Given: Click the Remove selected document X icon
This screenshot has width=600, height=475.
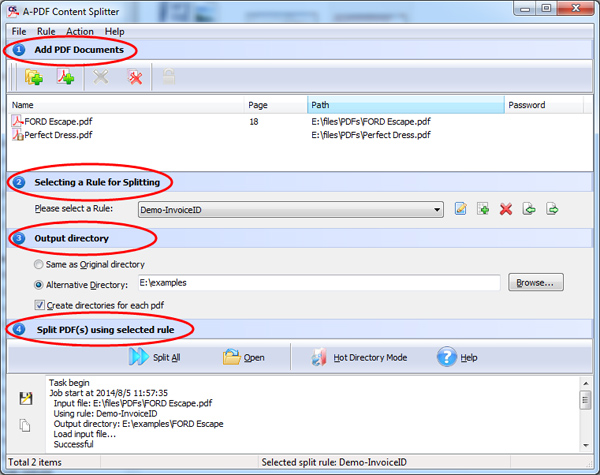Looking at the screenshot, I should tap(101, 77).
